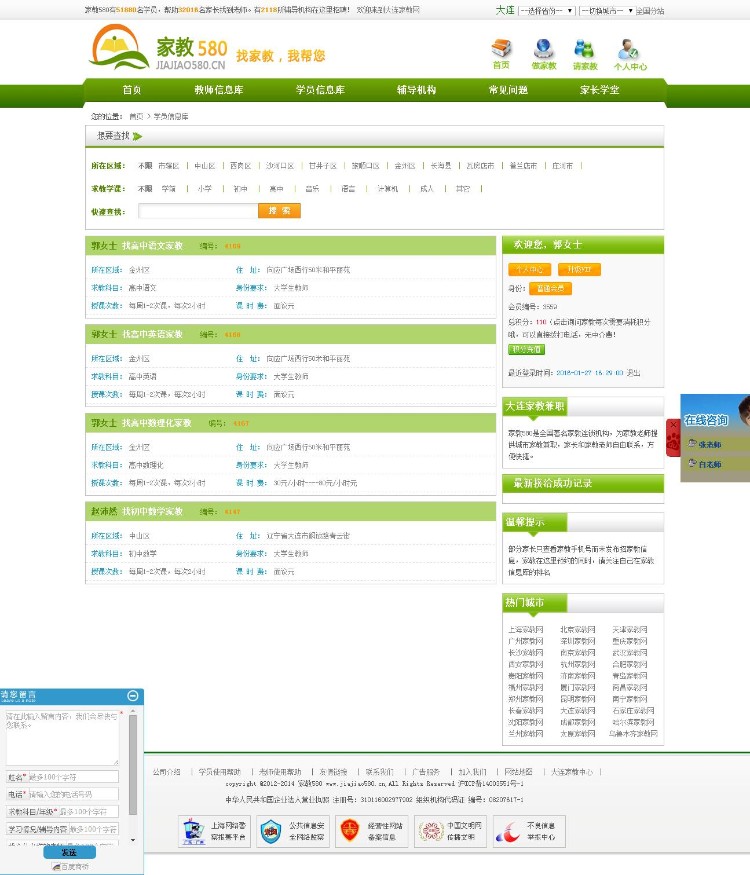Click the 经营性网站备案信息 badge

(373, 831)
